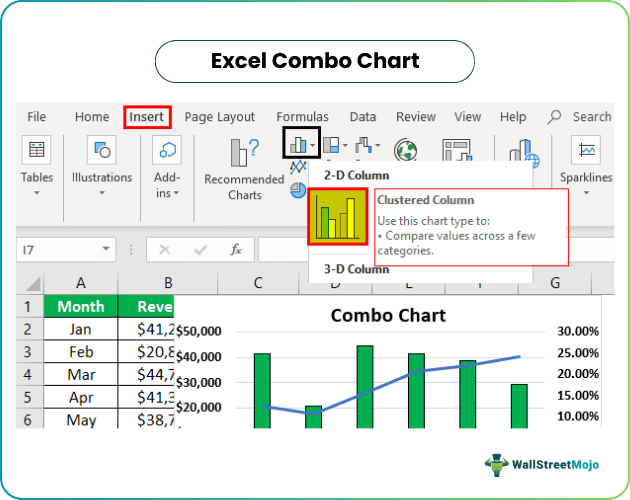Open the View tab

coord(468,117)
